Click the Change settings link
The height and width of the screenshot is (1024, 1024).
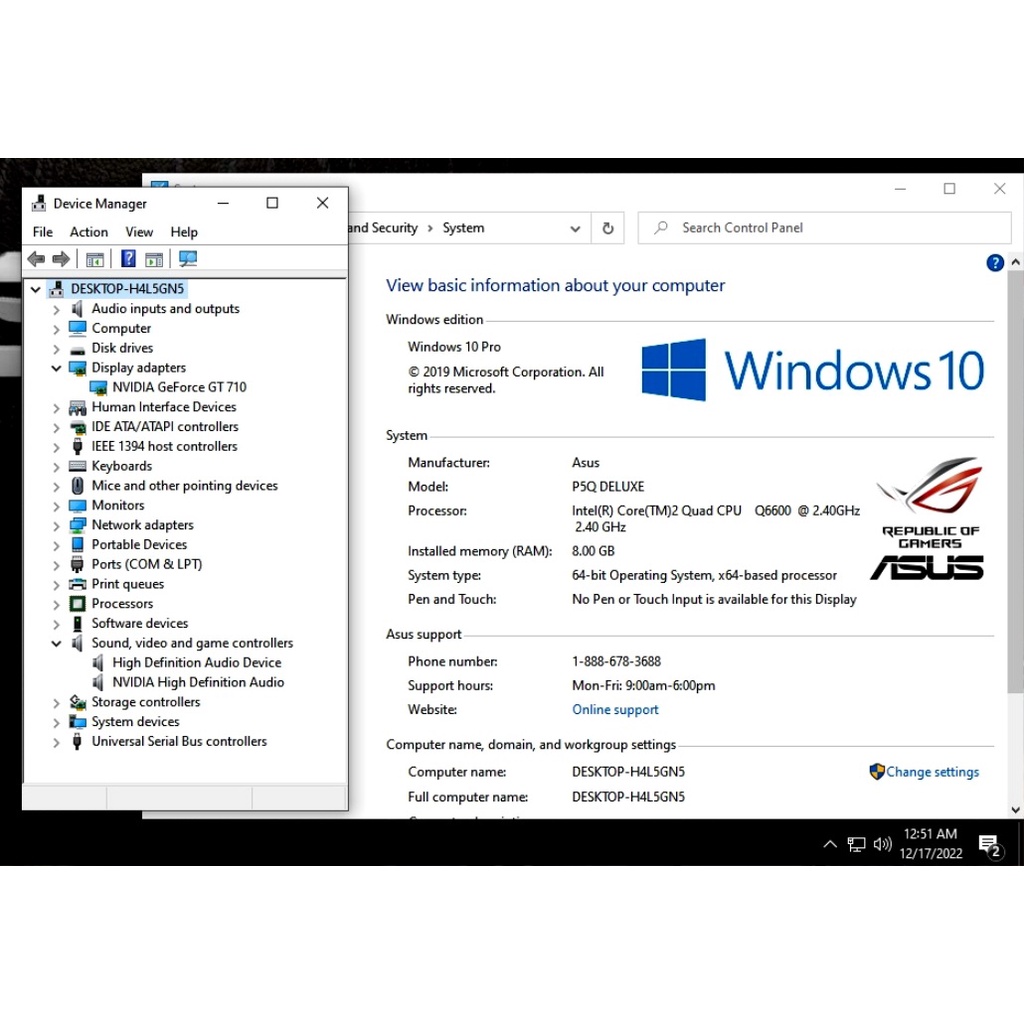click(x=932, y=772)
